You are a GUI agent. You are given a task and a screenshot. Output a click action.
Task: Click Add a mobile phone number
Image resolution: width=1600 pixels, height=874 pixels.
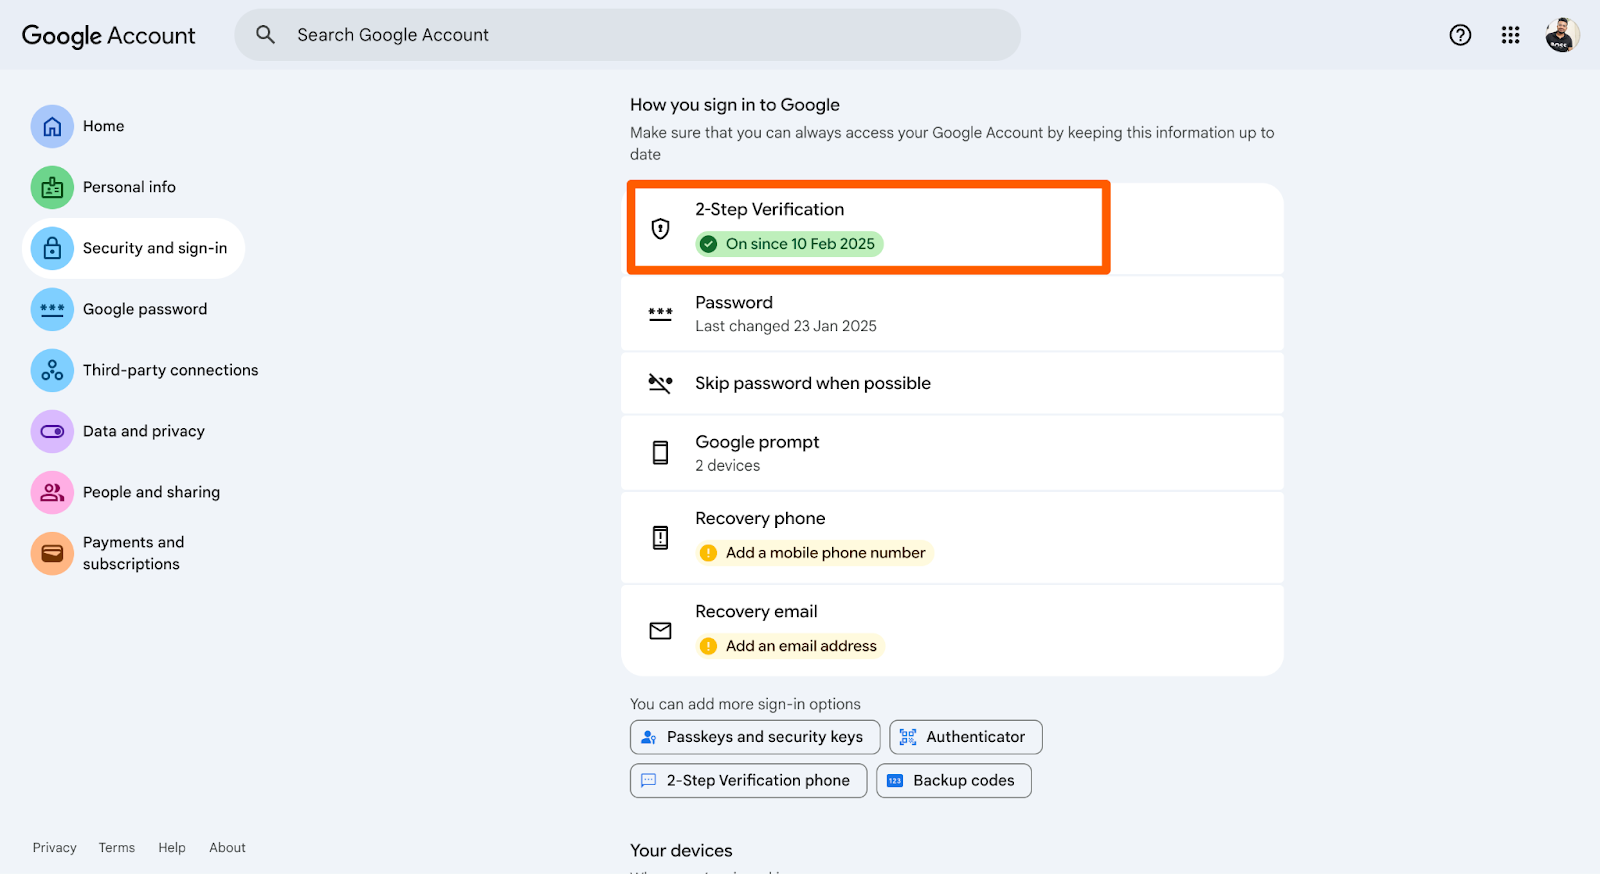pos(824,553)
